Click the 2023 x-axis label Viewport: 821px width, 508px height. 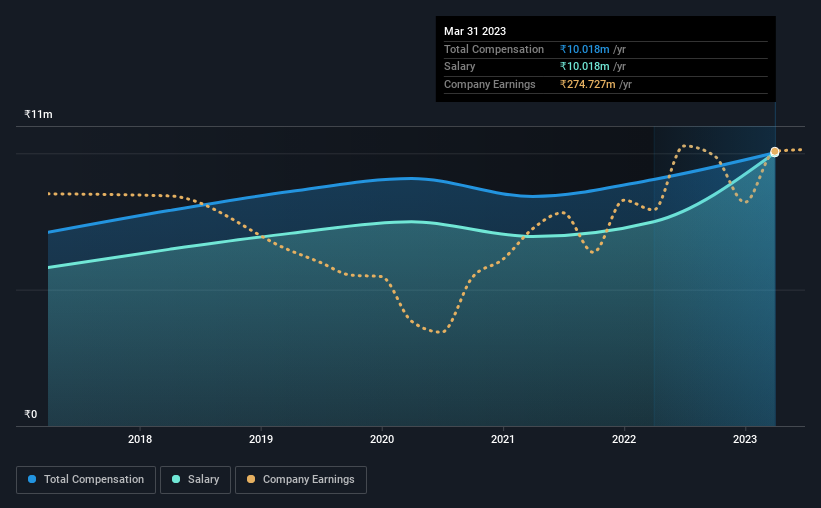(x=745, y=439)
